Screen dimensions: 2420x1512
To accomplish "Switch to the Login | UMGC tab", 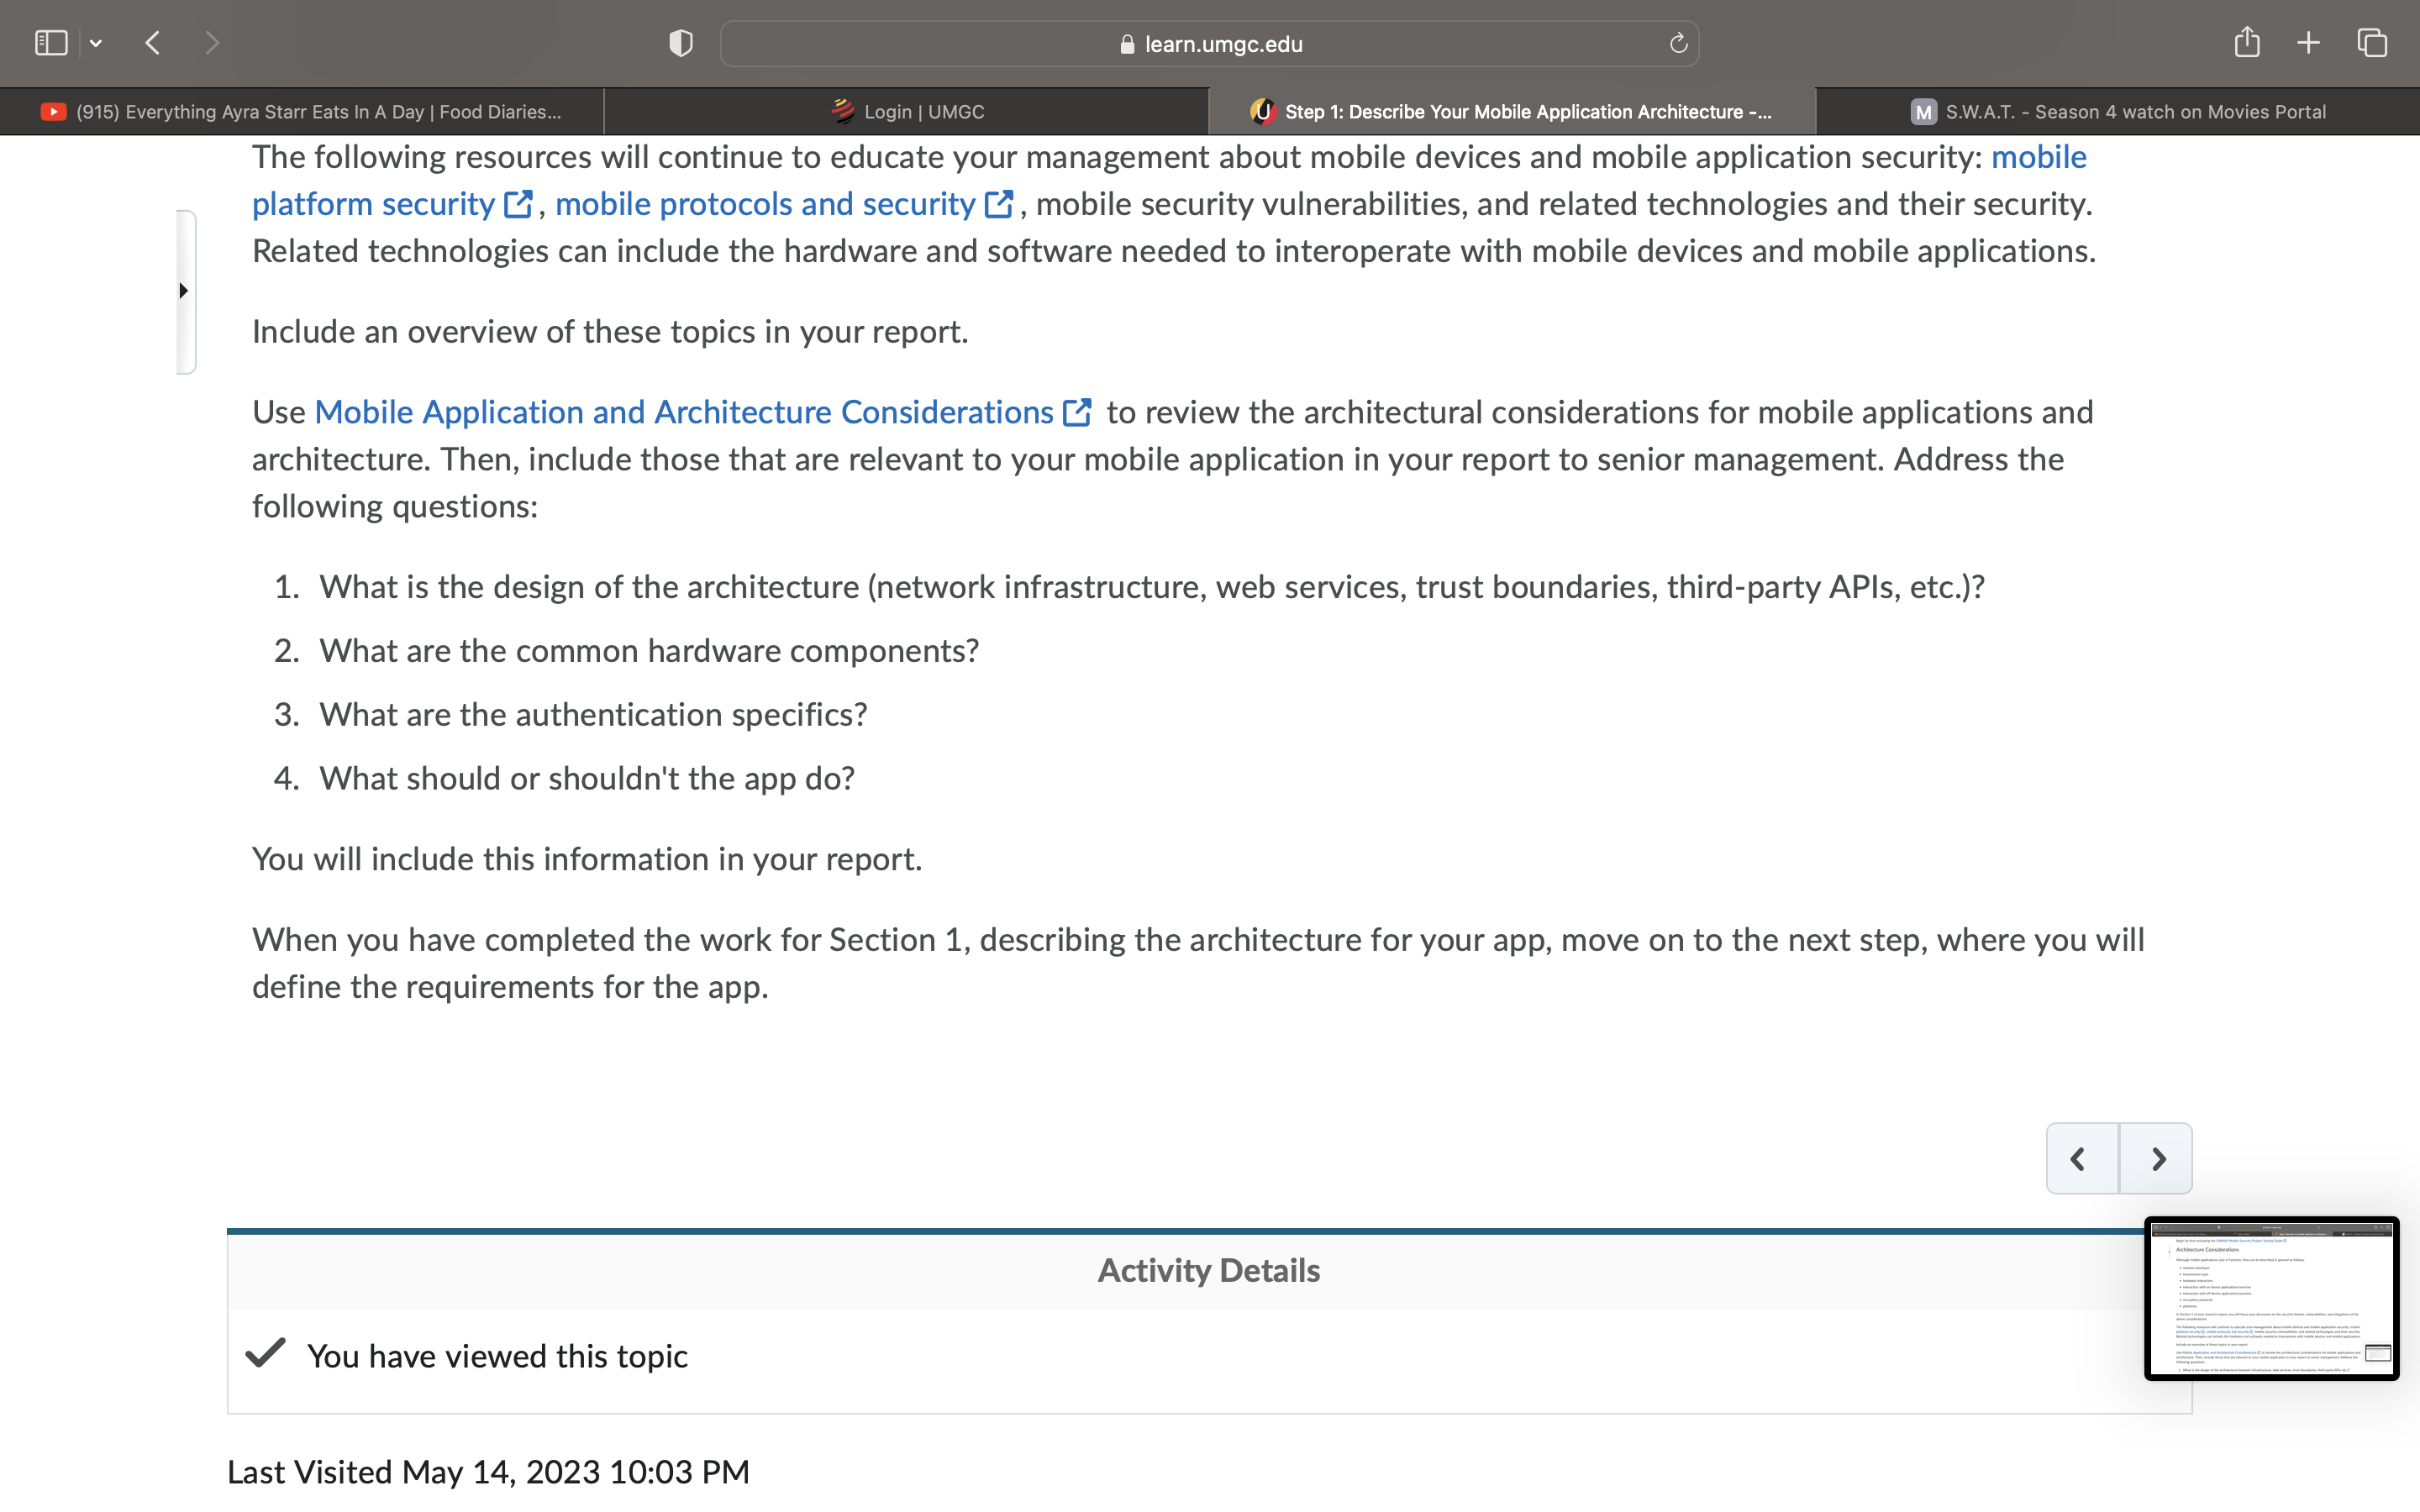I will [x=907, y=111].
